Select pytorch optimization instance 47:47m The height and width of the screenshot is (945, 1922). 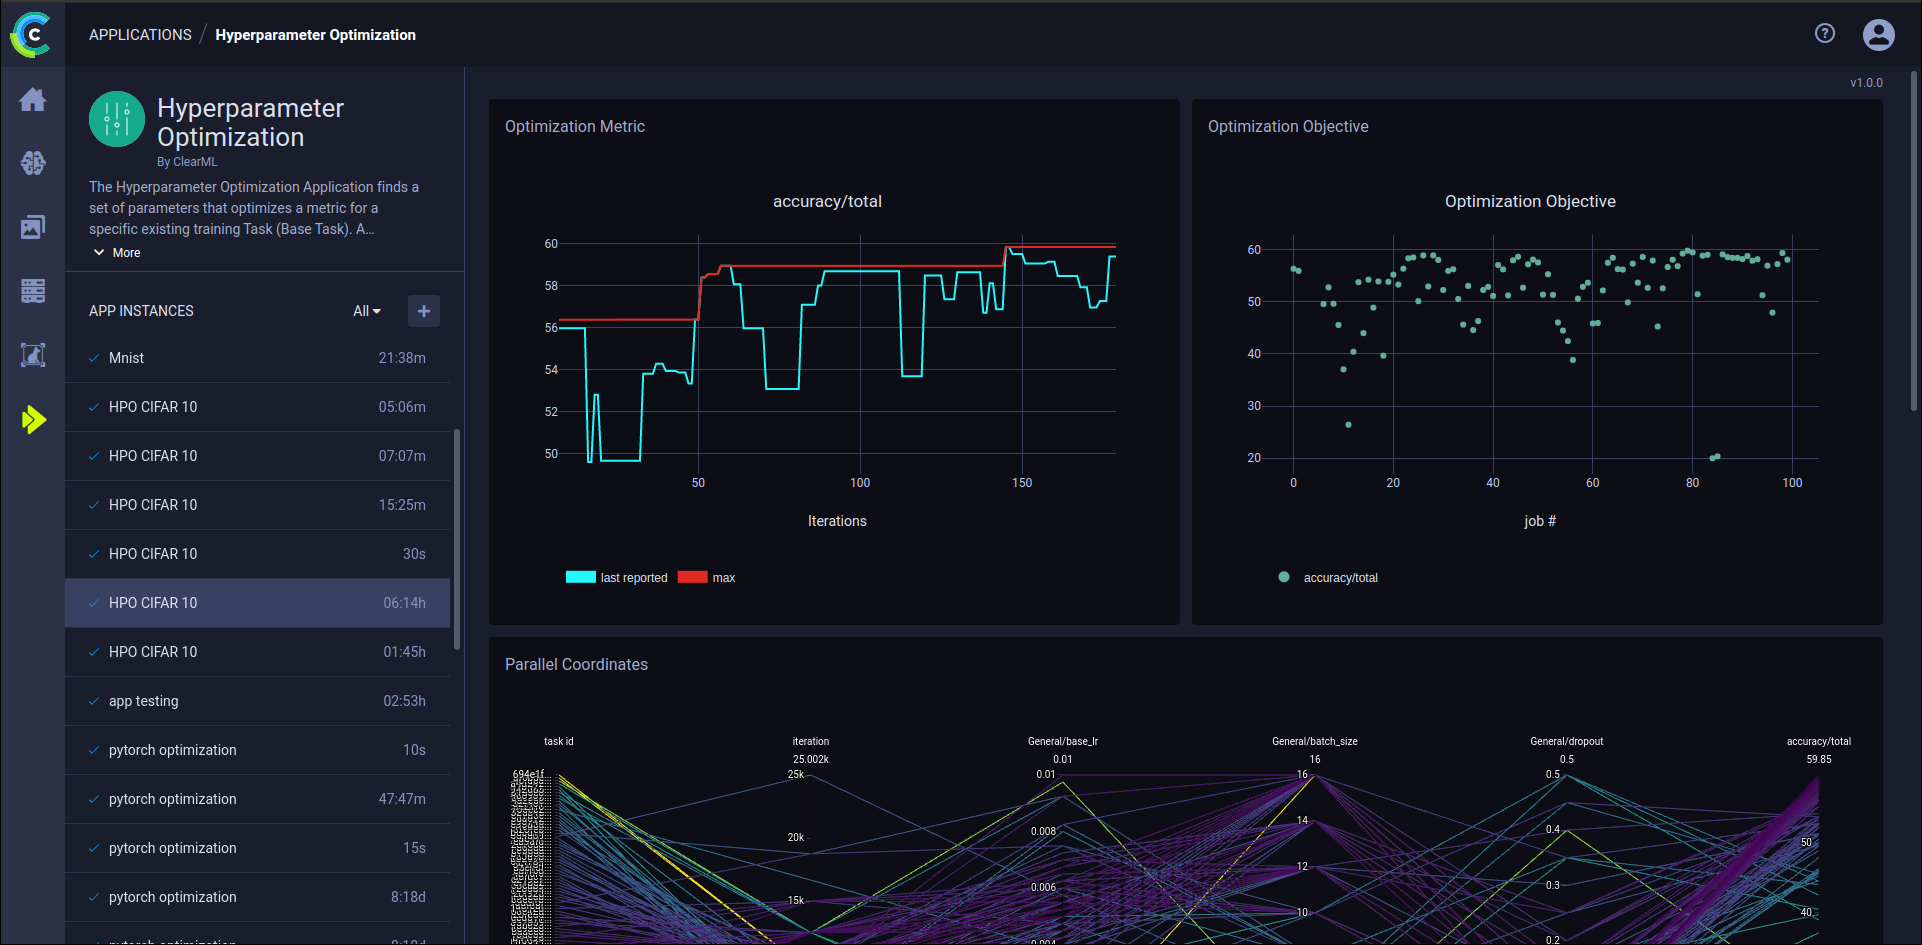coord(257,799)
